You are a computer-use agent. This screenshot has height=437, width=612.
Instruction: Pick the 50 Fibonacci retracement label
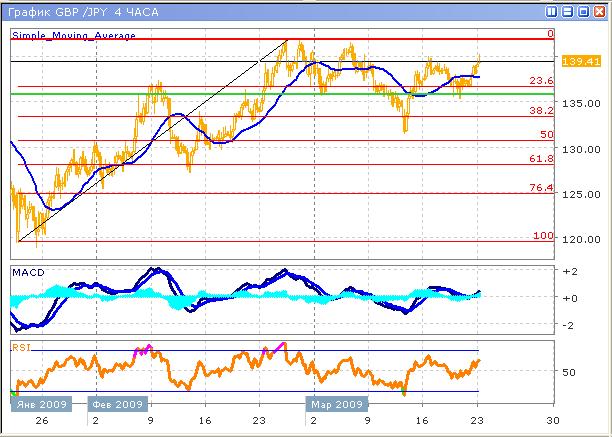546,134
